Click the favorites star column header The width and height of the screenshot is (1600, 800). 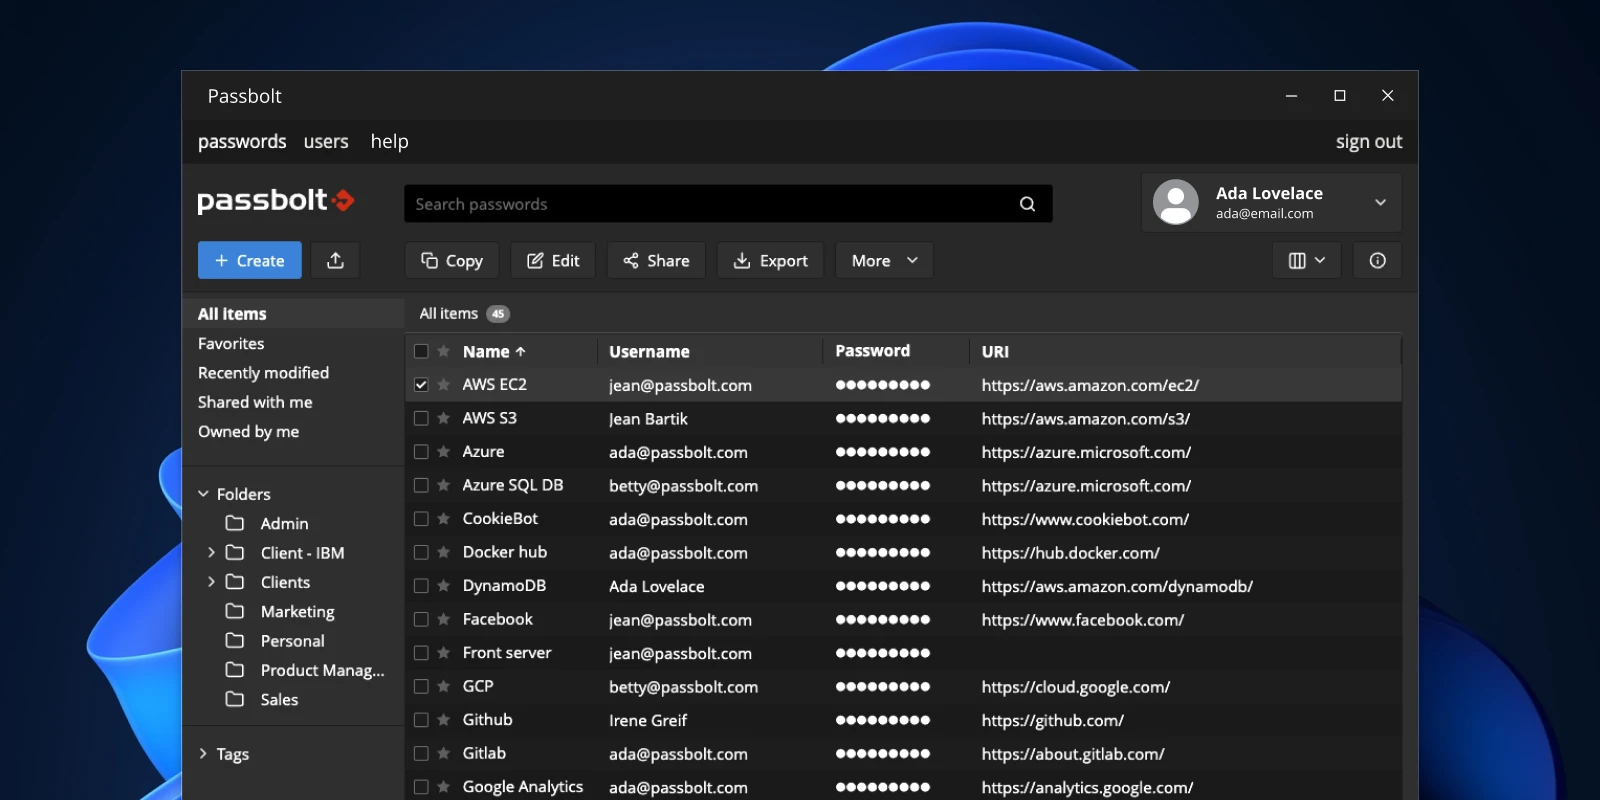pos(444,351)
